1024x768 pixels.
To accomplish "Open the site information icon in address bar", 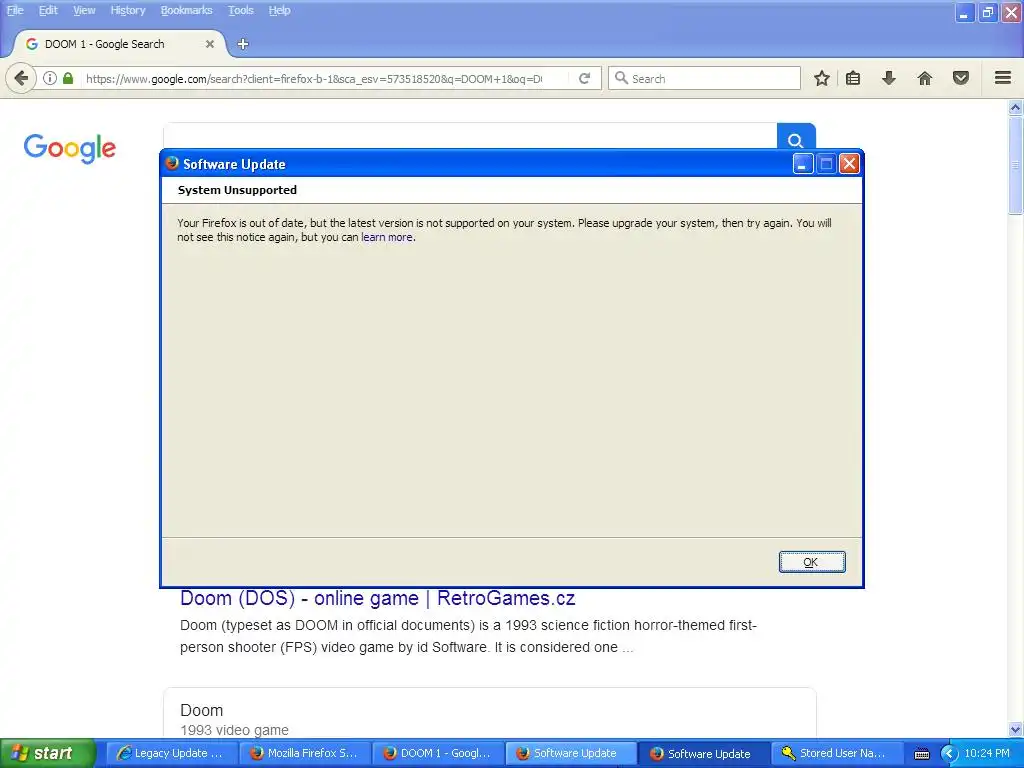I will tap(50, 78).
